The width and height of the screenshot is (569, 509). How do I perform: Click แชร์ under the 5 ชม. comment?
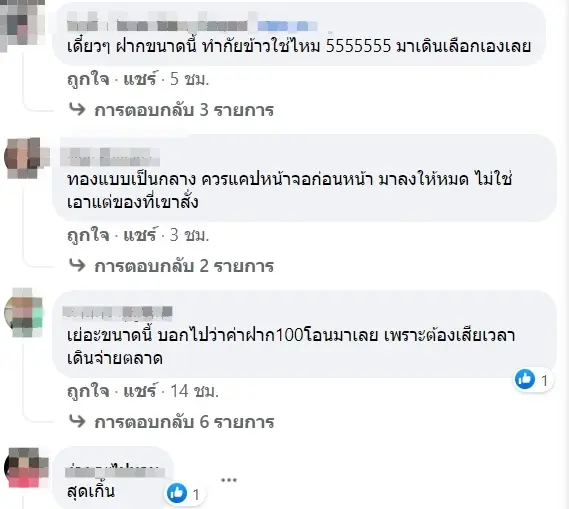[140, 79]
